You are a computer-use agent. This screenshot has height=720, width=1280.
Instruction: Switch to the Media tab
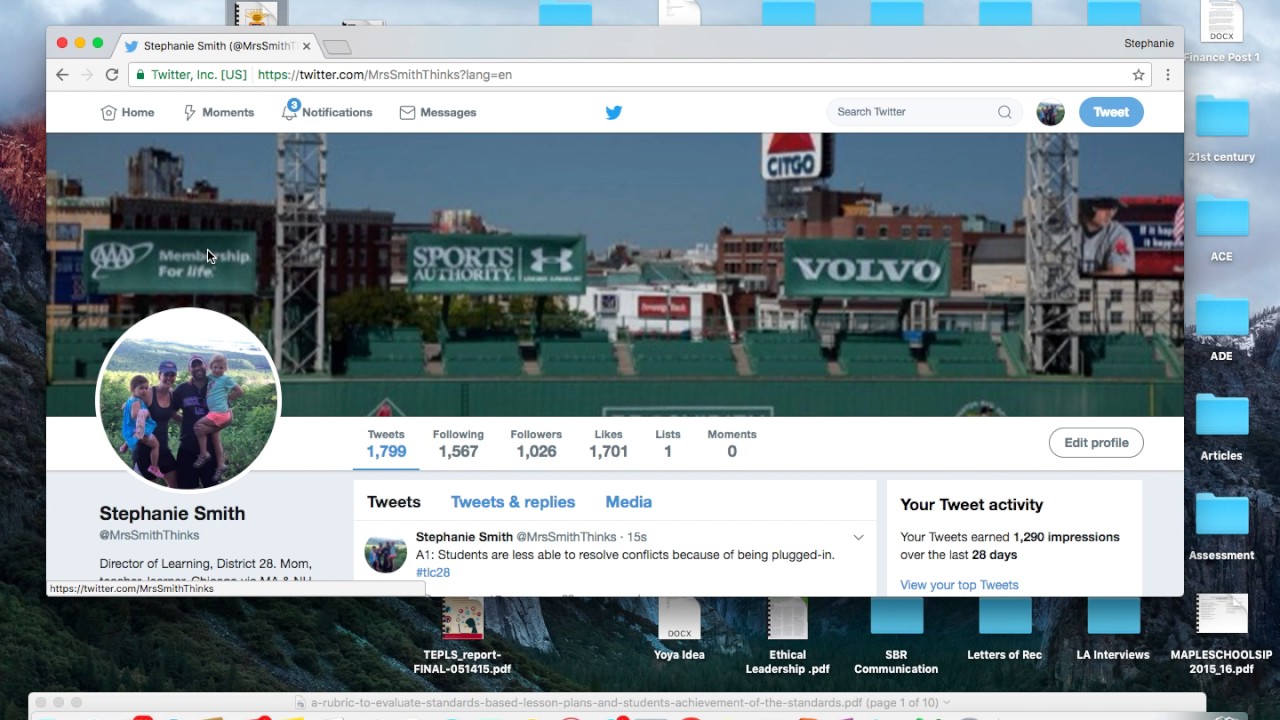tap(629, 502)
